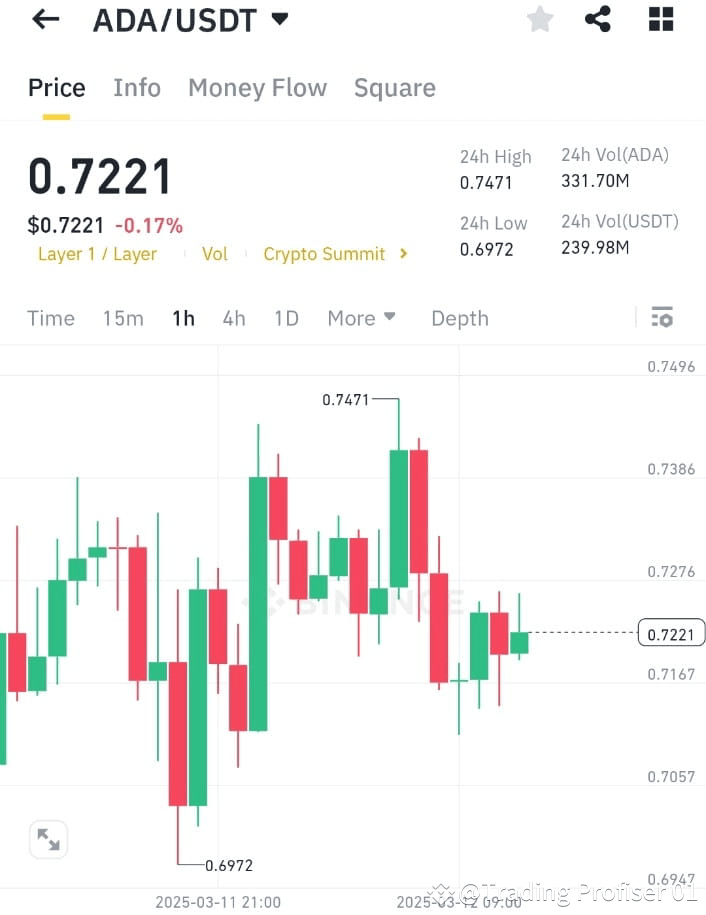The image size is (706, 915).
Task: Open the share options
Action: point(598,18)
